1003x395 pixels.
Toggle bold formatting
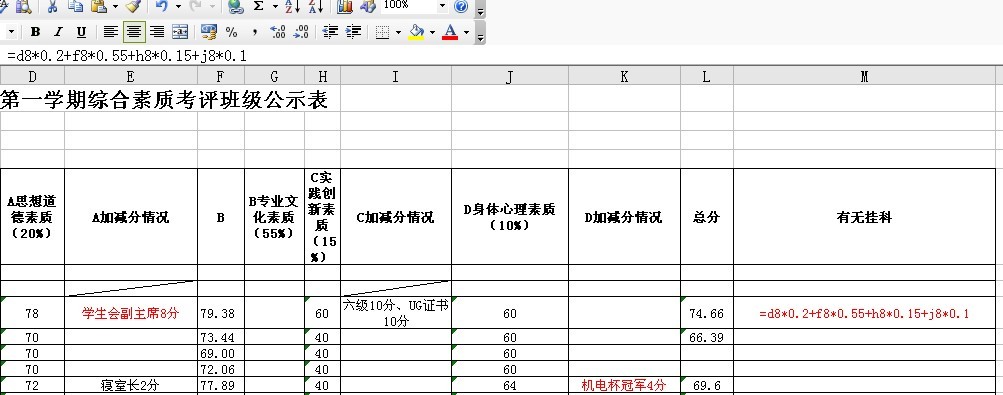coord(36,31)
